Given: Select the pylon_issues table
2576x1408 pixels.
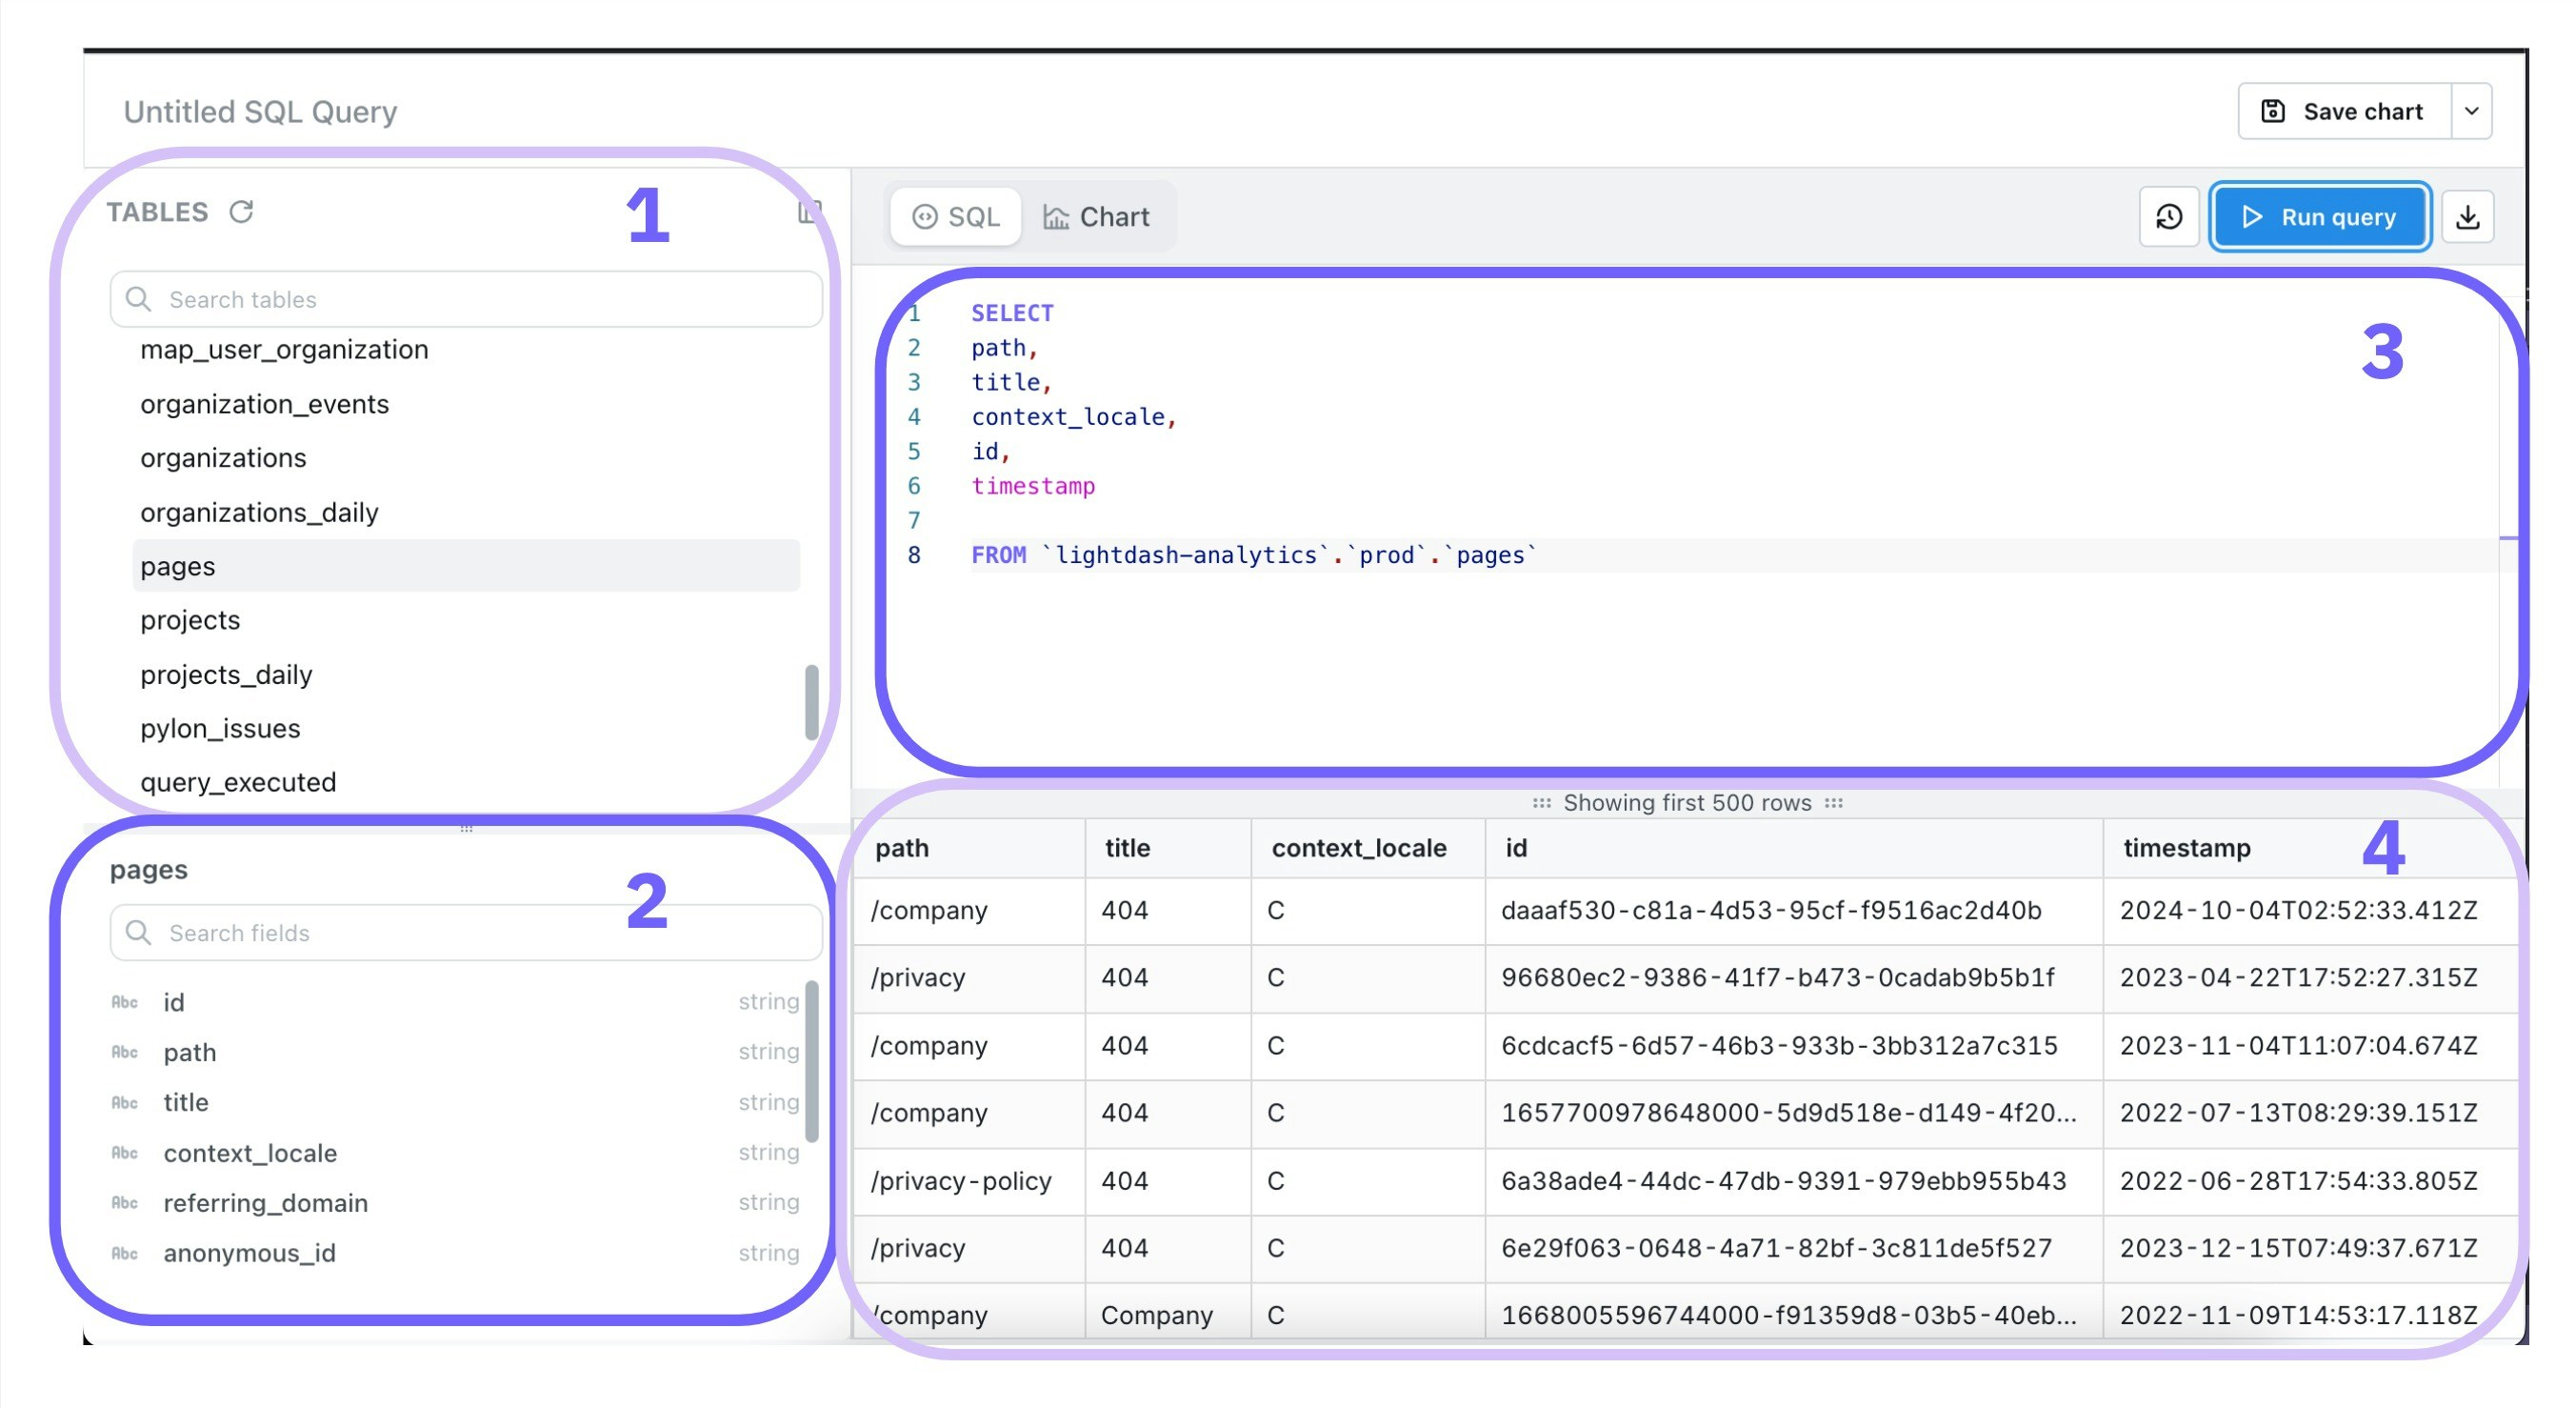Looking at the screenshot, I should pyautogui.click(x=220, y=728).
